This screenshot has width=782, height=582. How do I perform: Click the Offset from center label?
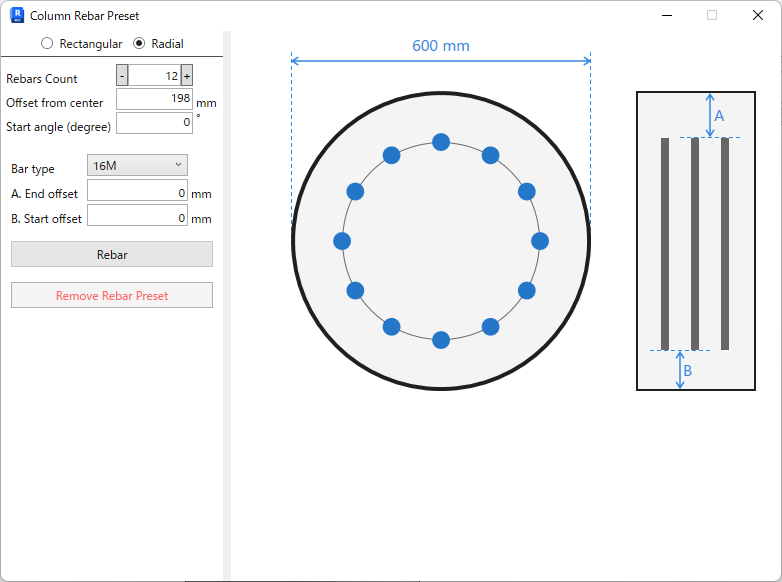point(54,103)
